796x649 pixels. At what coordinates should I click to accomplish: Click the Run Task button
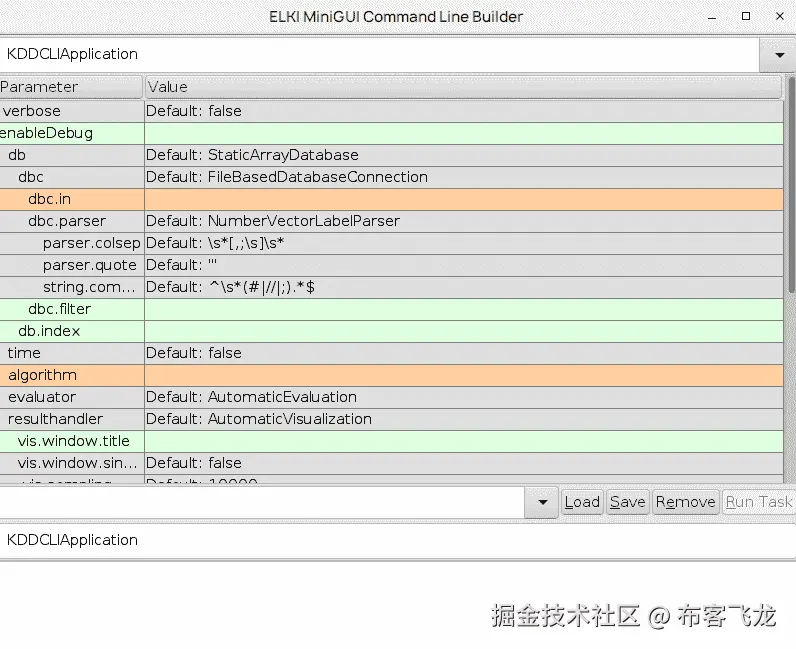pyautogui.click(x=758, y=502)
